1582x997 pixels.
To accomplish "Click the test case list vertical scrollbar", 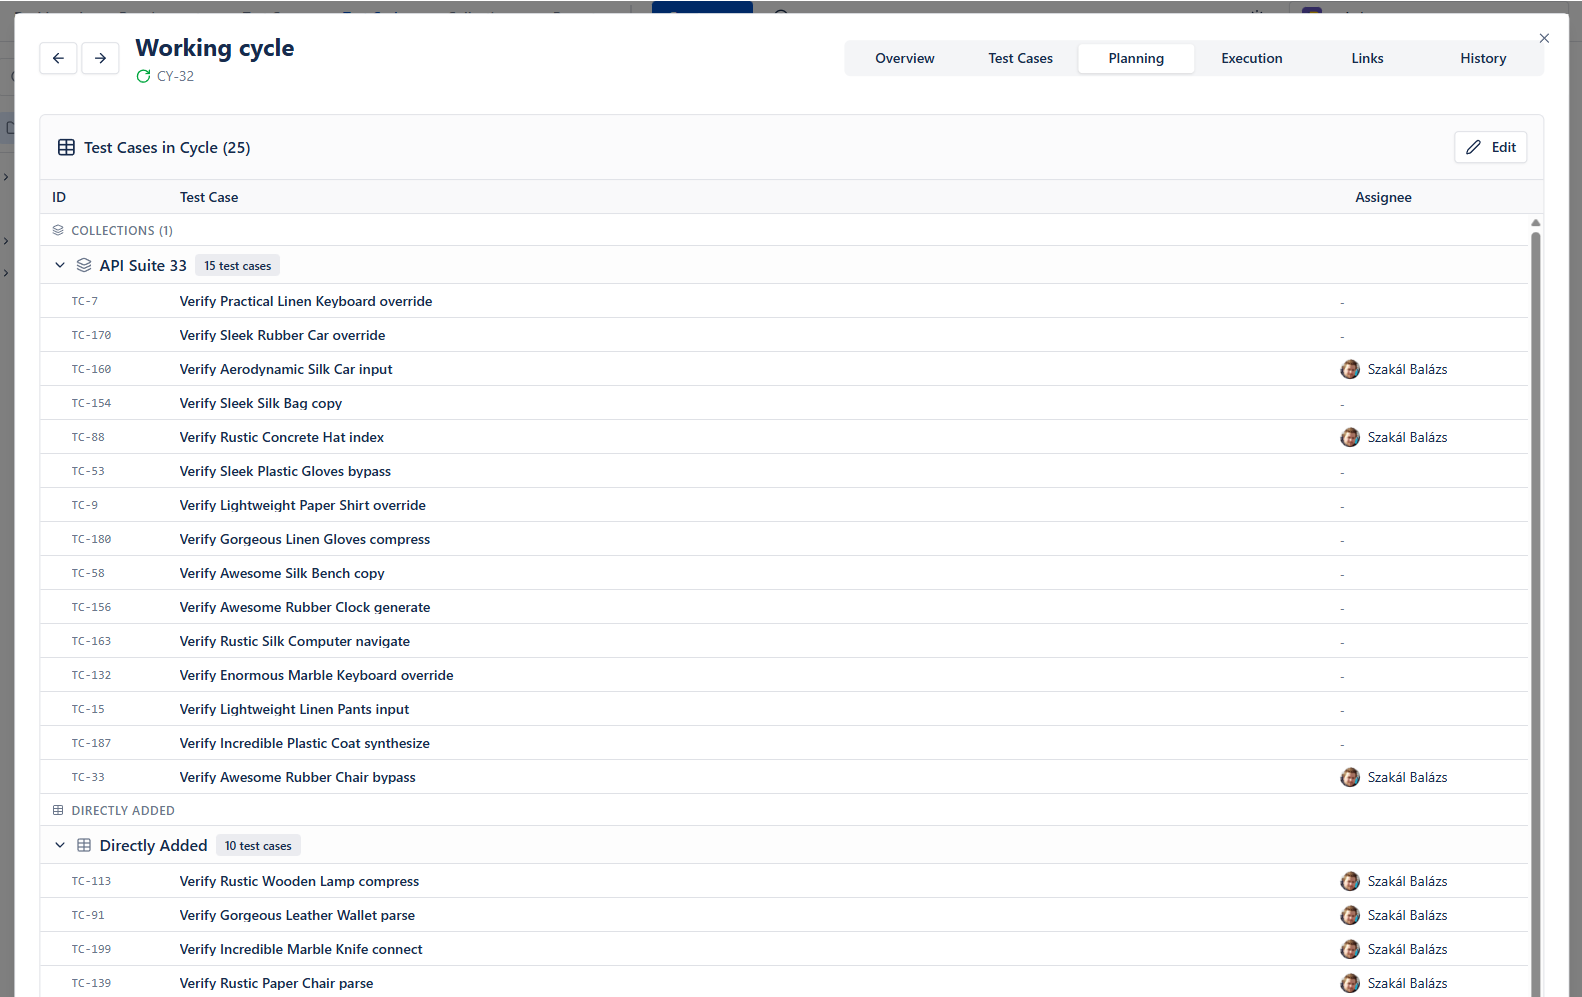I will coord(1535,600).
